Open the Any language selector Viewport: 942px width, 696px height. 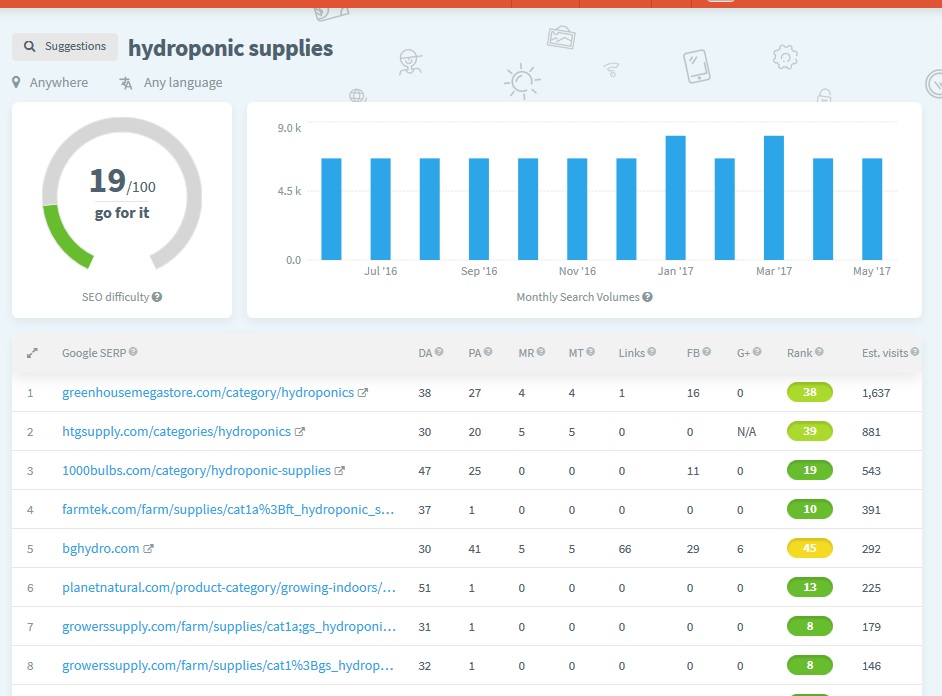click(x=171, y=83)
